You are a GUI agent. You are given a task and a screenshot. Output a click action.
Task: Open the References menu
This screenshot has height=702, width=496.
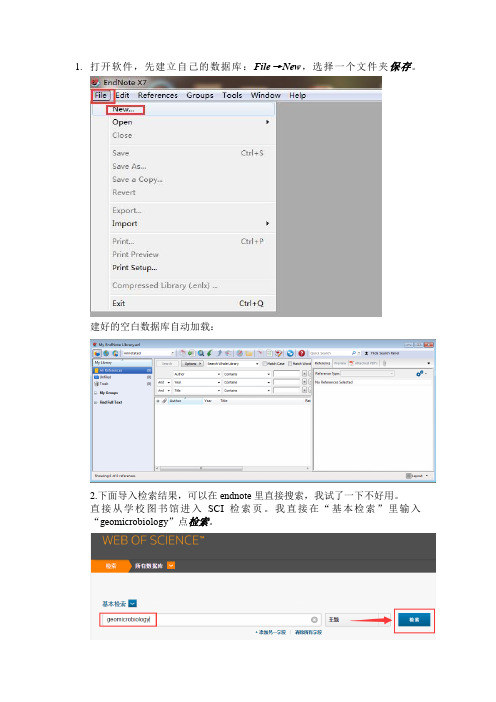pyautogui.click(x=158, y=95)
